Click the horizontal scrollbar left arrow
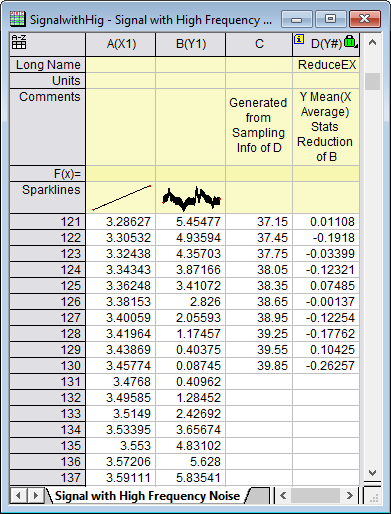Image resolution: width=391 pixels, height=514 pixels. point(283,496)
